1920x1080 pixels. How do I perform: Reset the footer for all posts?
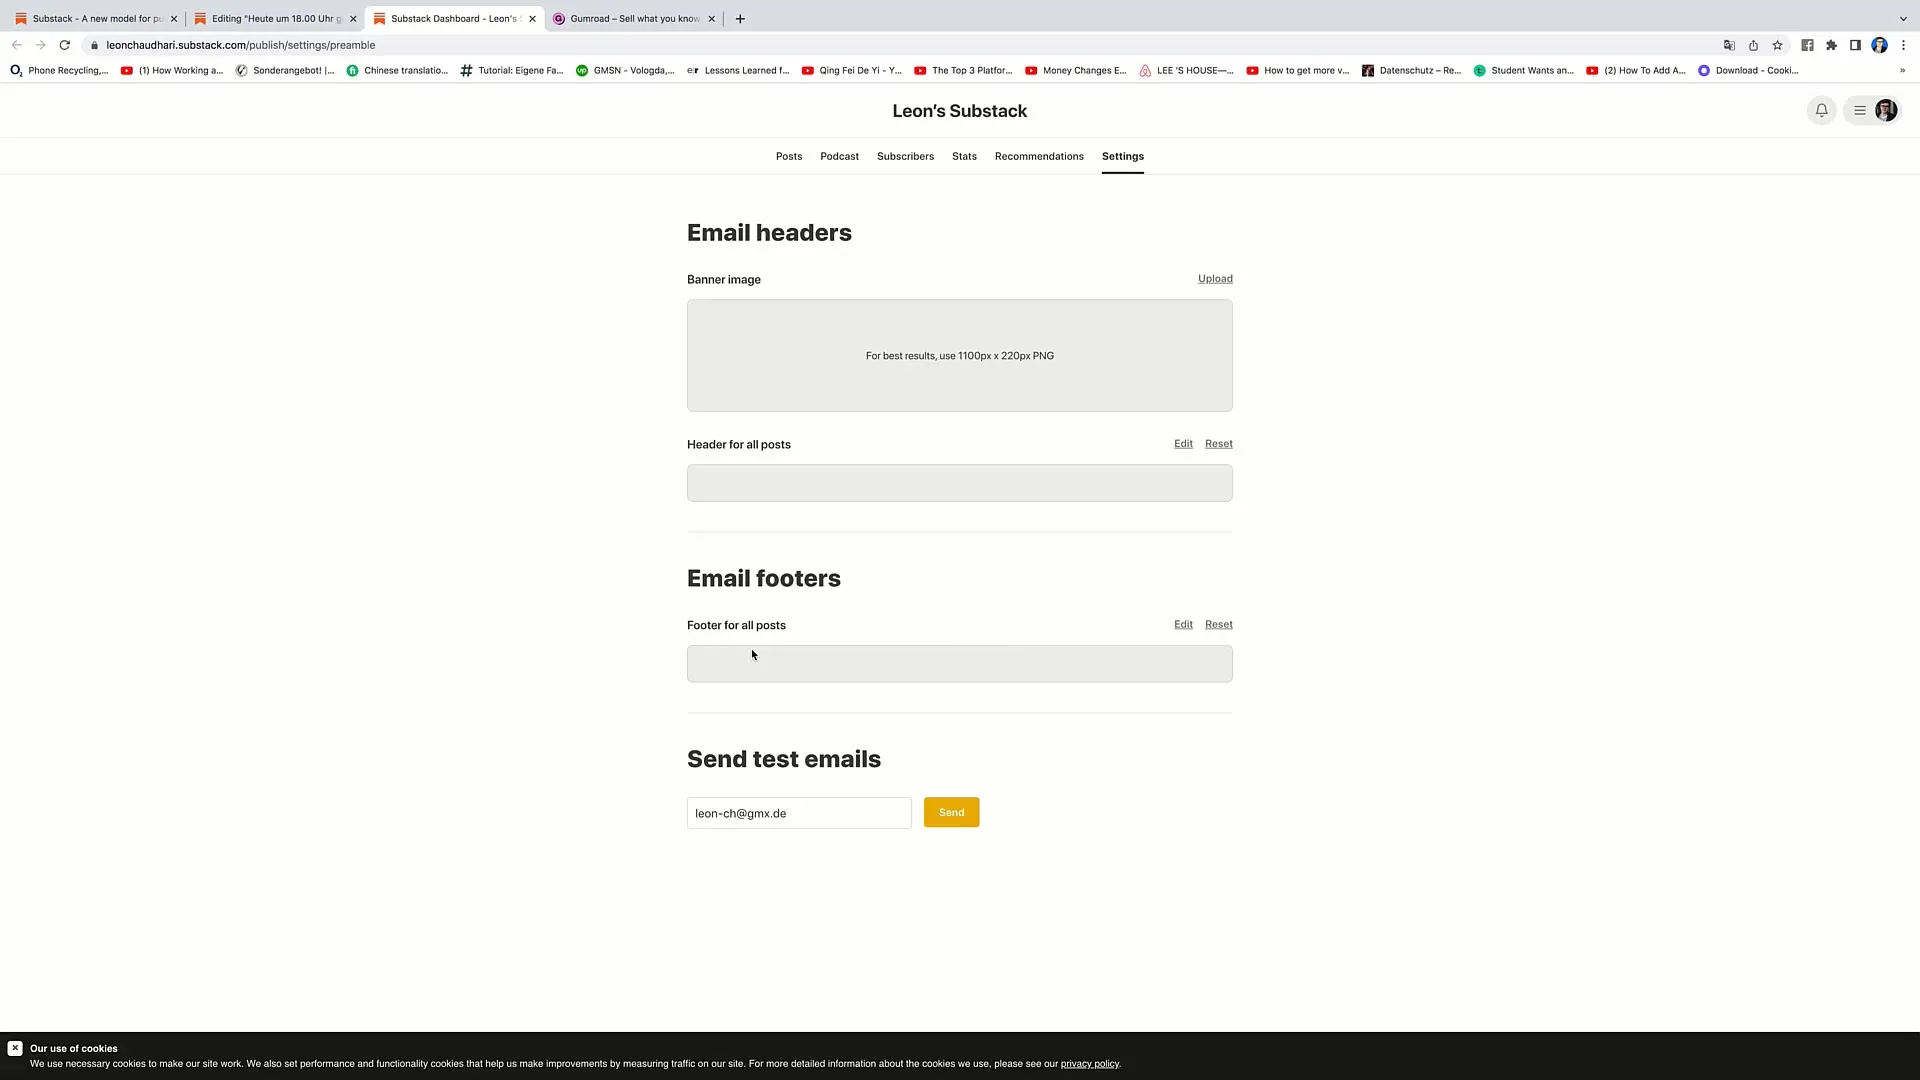coord(1218,624)
